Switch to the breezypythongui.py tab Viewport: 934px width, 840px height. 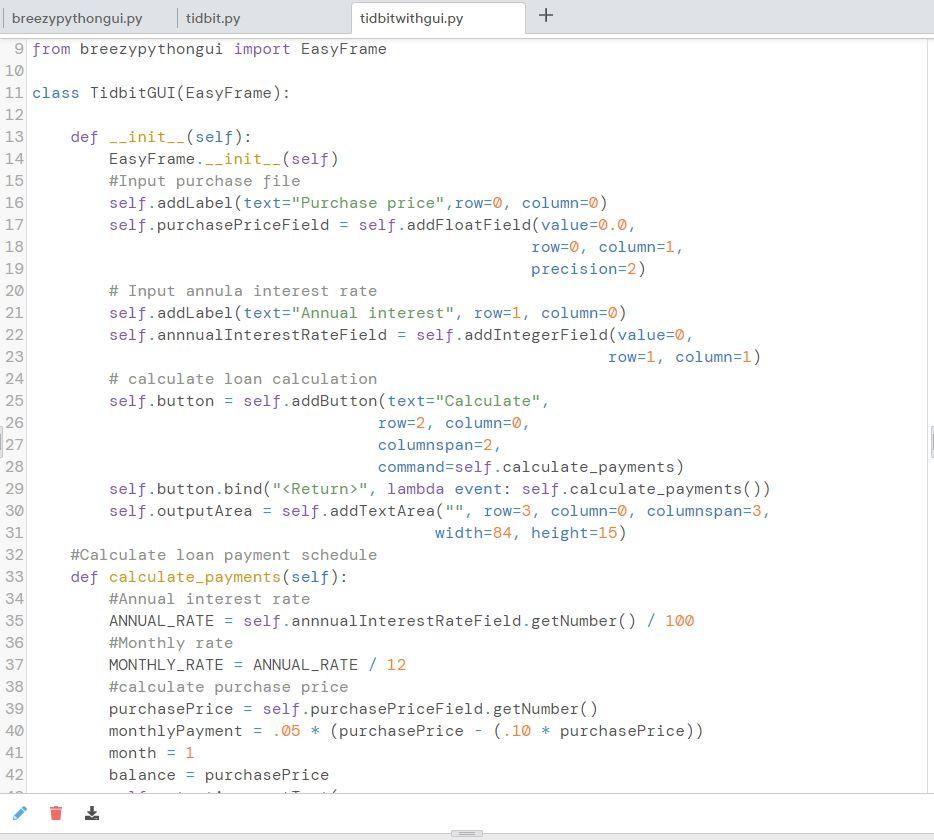(x=77, y=18)
